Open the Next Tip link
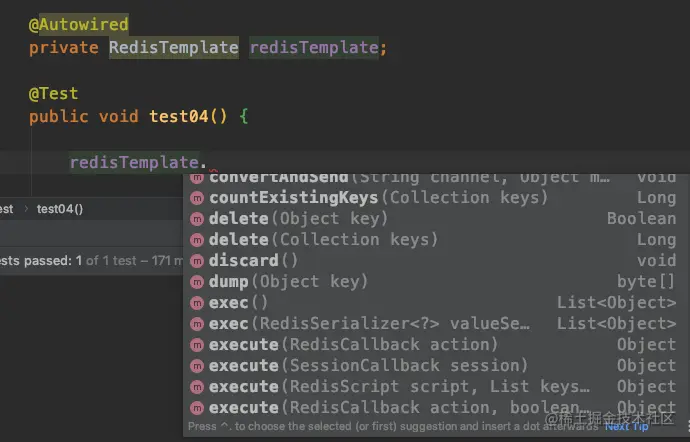Screen dimensions: 690x442 tap(627, 427)
